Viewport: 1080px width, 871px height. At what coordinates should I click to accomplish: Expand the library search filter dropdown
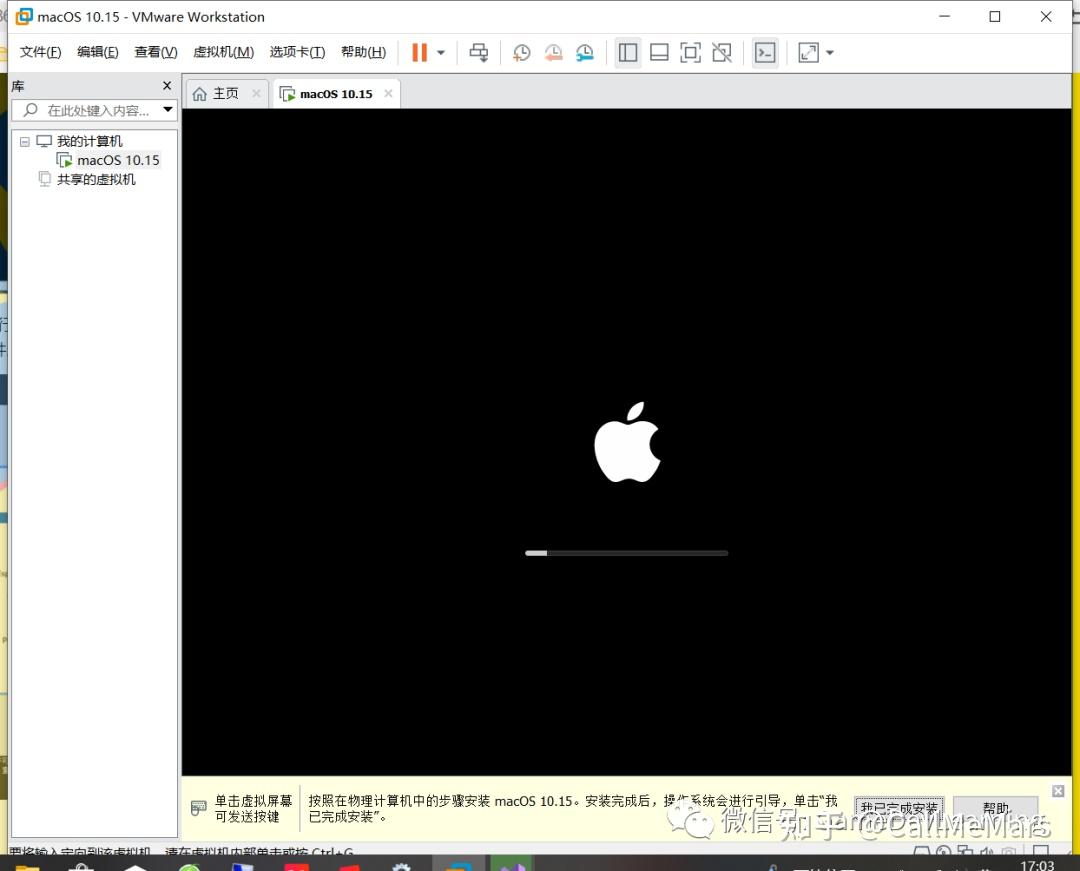[x=168, y=109]
